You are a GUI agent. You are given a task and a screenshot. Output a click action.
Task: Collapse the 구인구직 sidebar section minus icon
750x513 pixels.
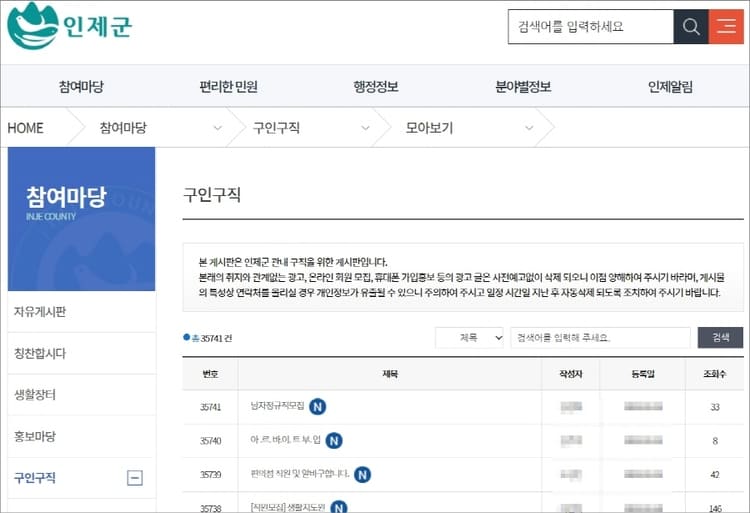[x=135, y=478]
